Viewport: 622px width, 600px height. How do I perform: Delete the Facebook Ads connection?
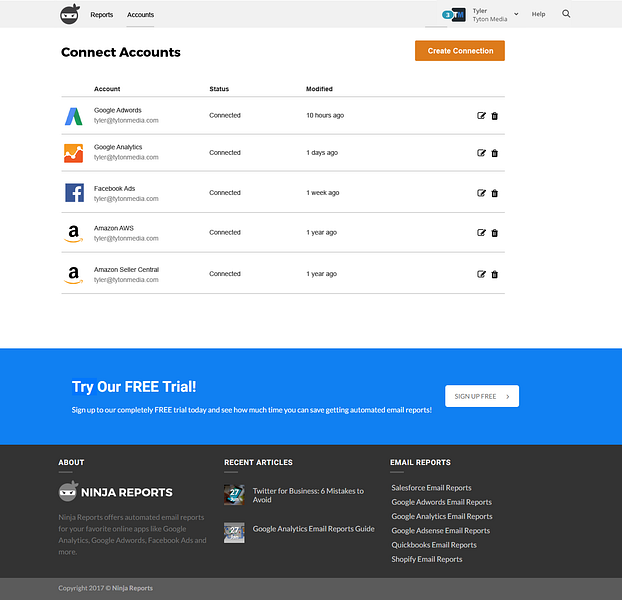pyautogui.click(x=495, y=193)
